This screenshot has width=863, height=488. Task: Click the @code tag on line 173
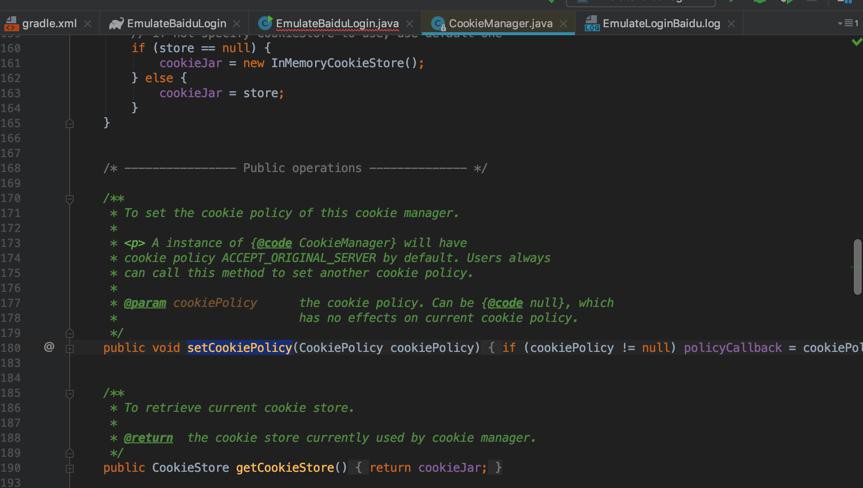(x=274, y=243)
